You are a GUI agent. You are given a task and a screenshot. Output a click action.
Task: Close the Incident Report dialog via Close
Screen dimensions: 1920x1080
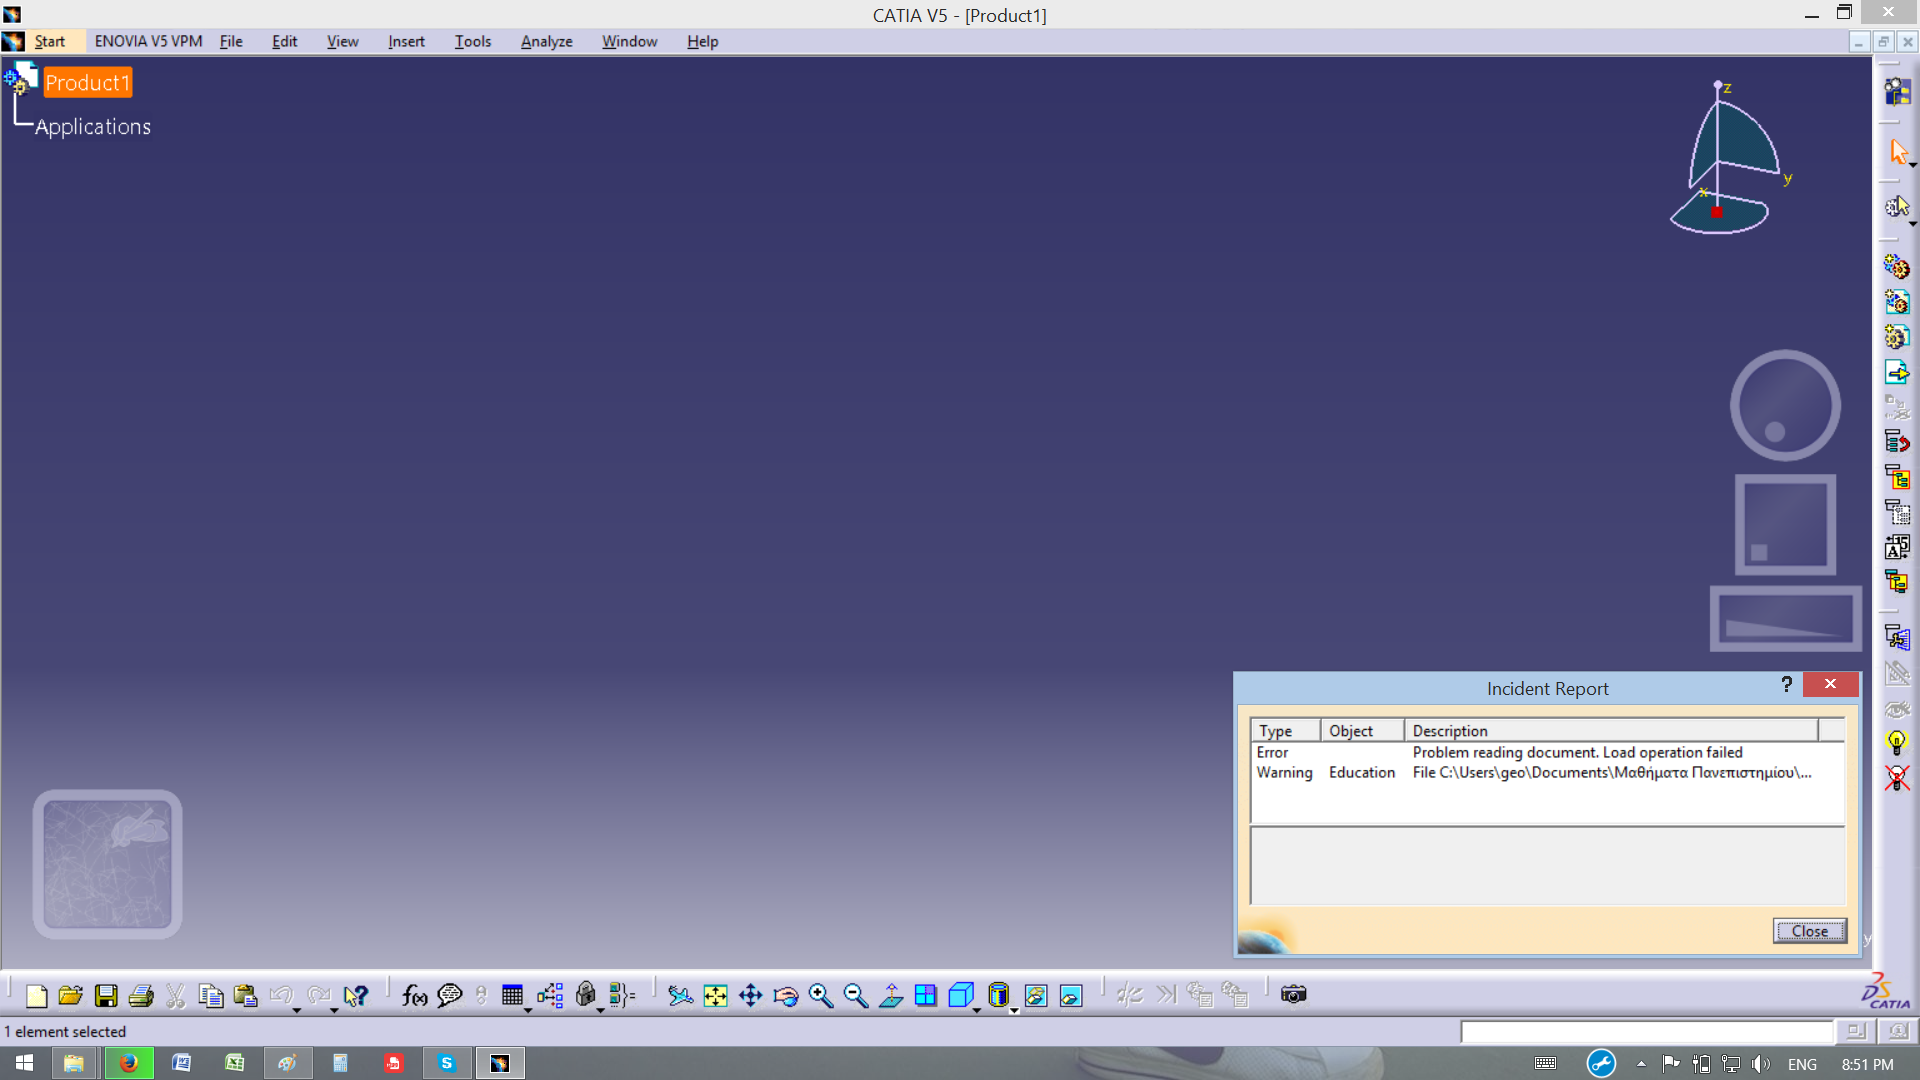tap(1809, 931)
